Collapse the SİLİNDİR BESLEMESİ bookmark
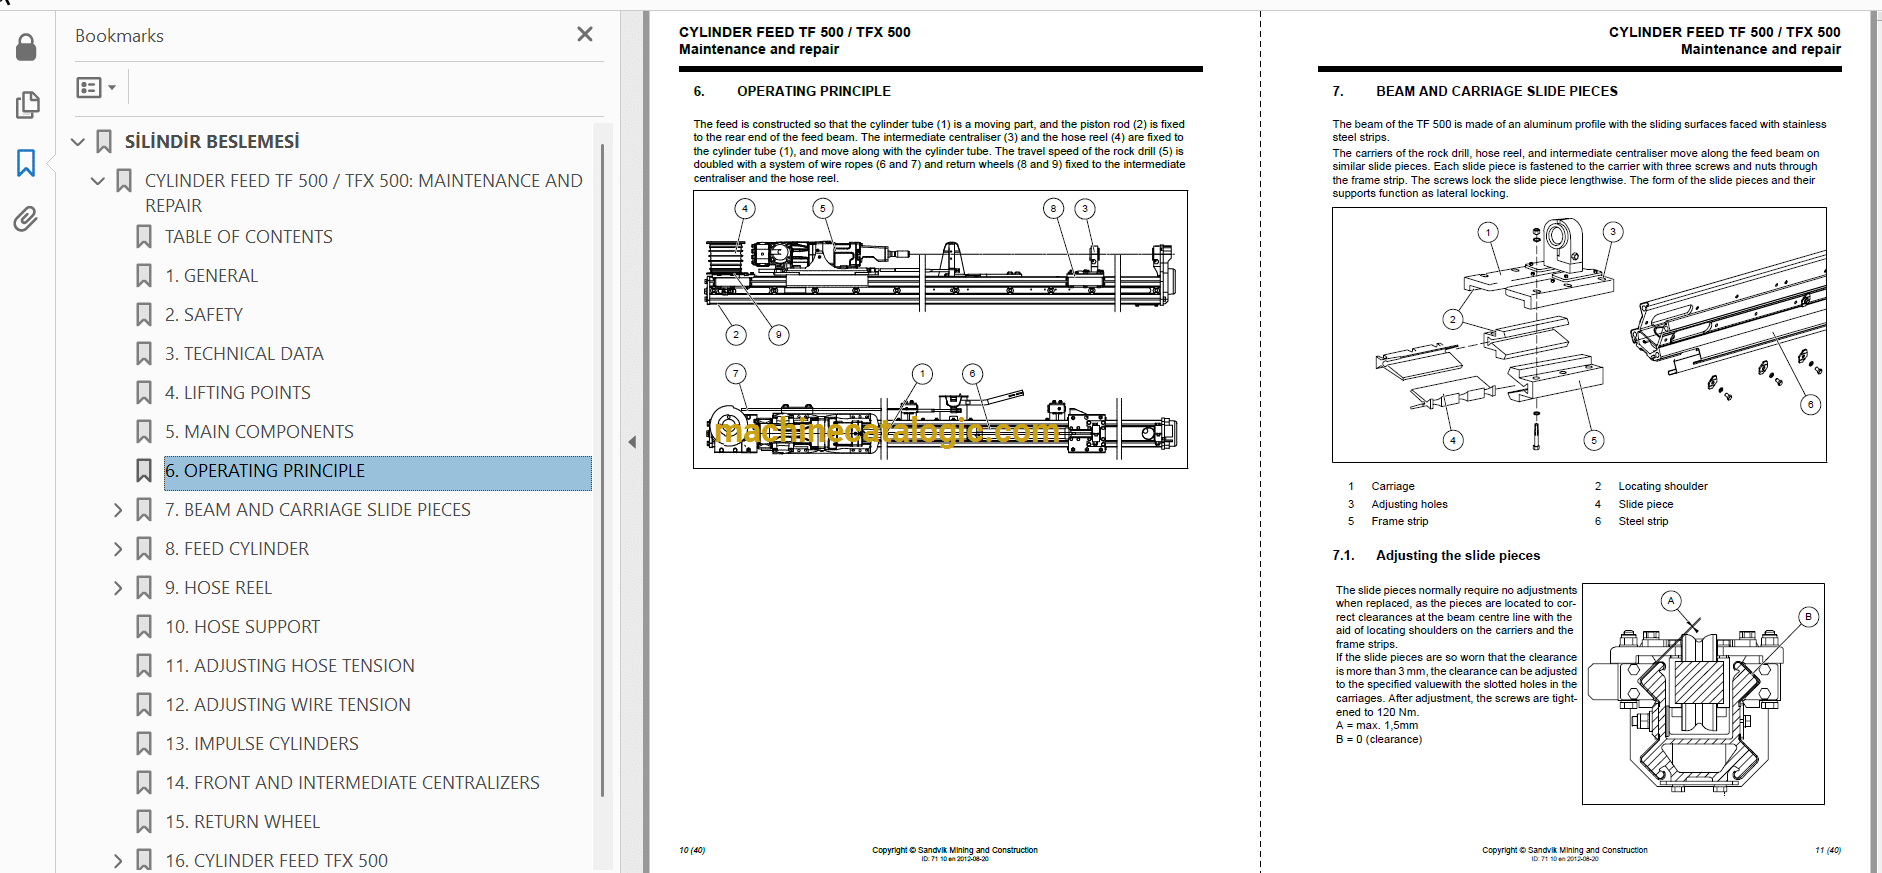 [x=78, y=142]
